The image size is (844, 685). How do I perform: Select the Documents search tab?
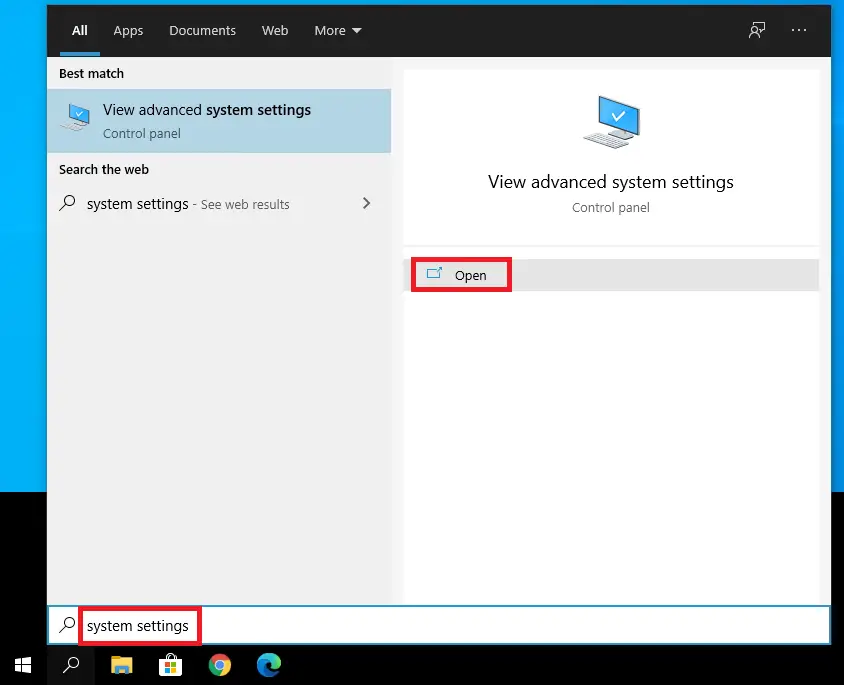[202, 31]
